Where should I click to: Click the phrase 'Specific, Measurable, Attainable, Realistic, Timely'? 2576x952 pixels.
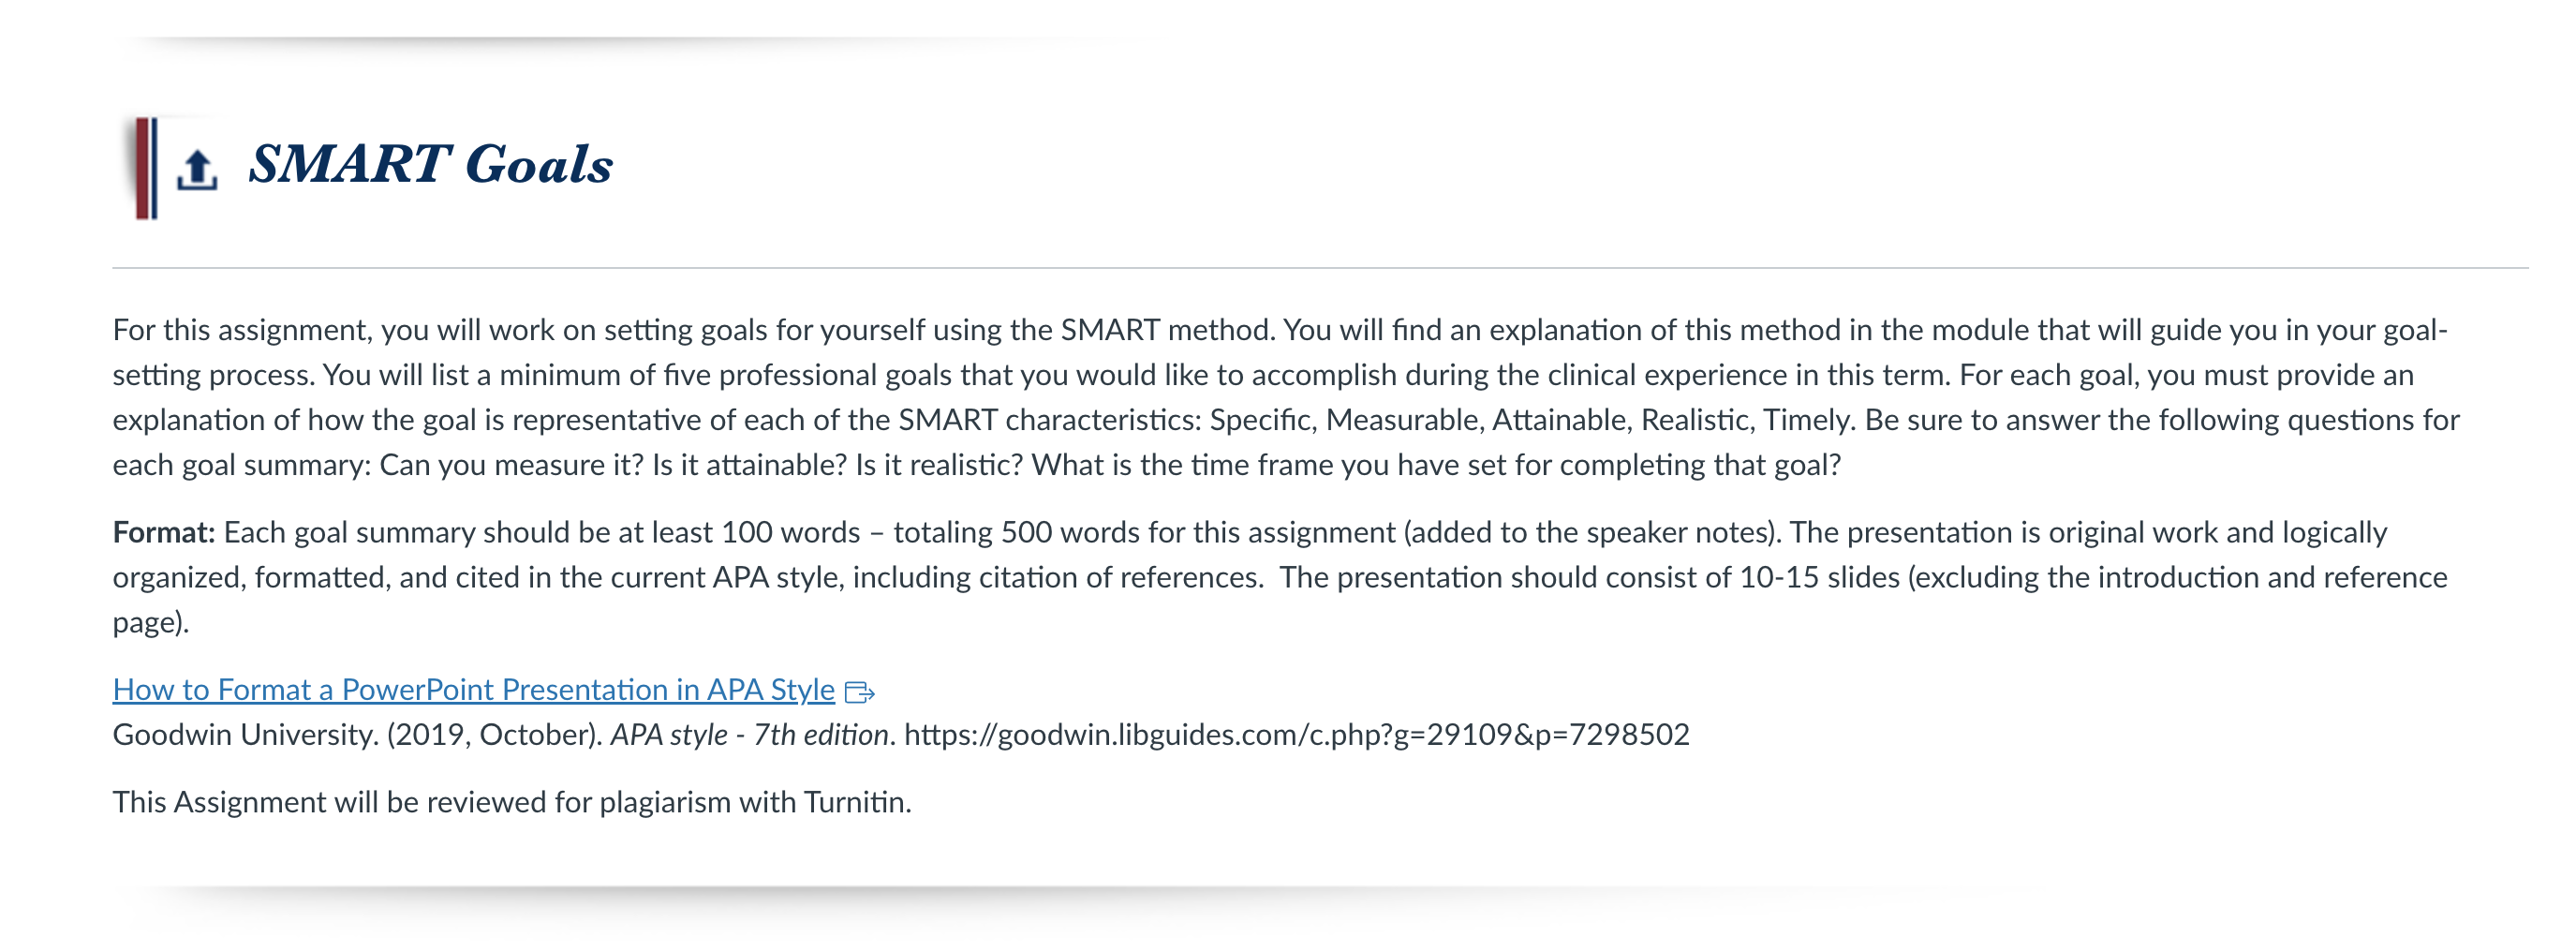tap(1532, 420)
